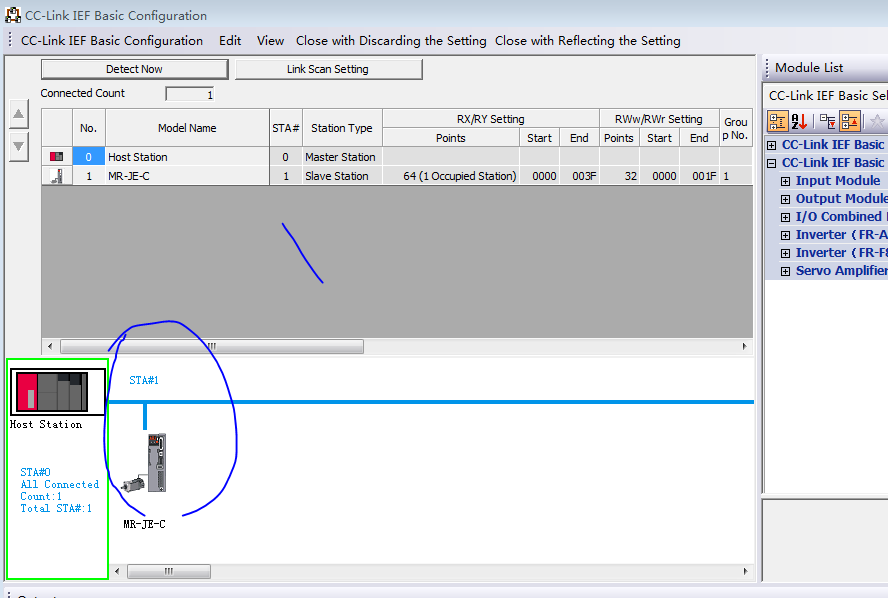
Task: Click the move-up arrow beside station list
Action: [x=19, y=114]
